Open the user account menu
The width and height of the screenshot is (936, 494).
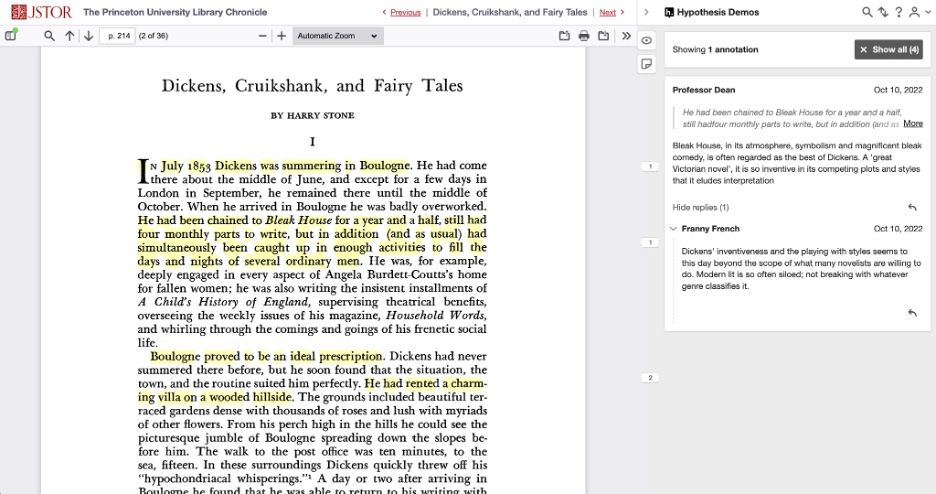click(x=919, y=12)
